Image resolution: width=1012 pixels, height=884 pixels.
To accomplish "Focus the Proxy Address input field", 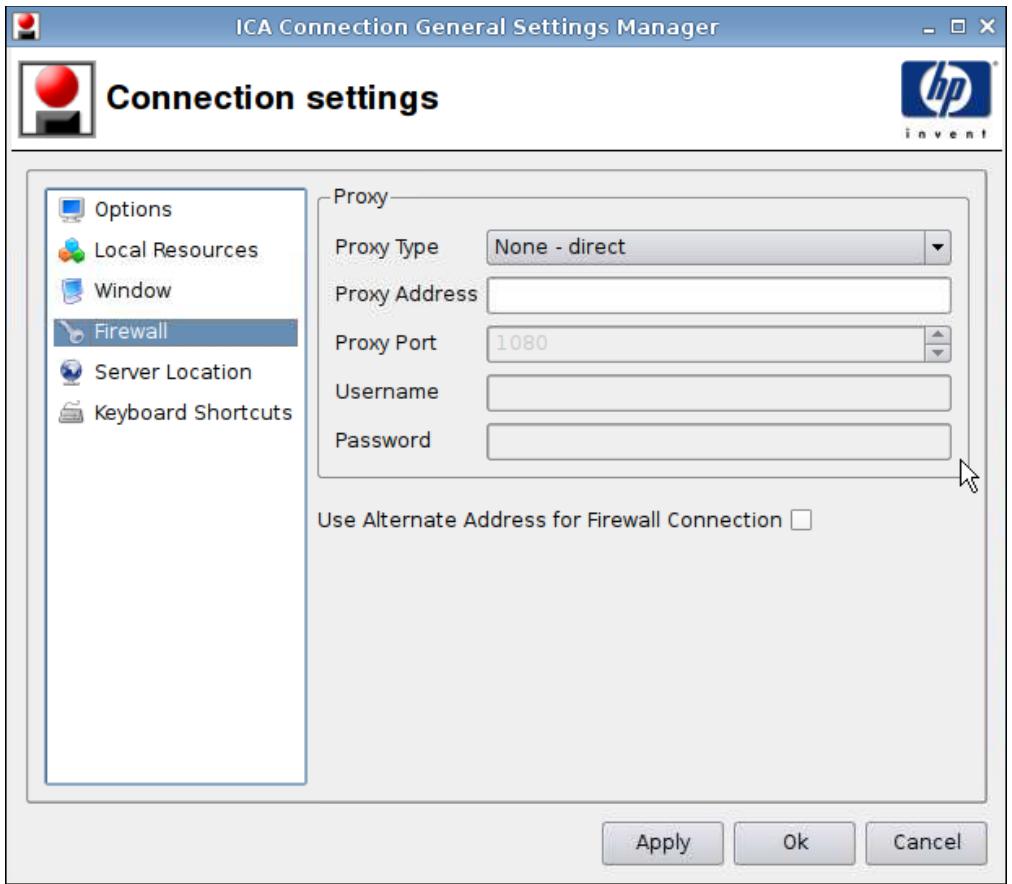I will pos(718,296).
